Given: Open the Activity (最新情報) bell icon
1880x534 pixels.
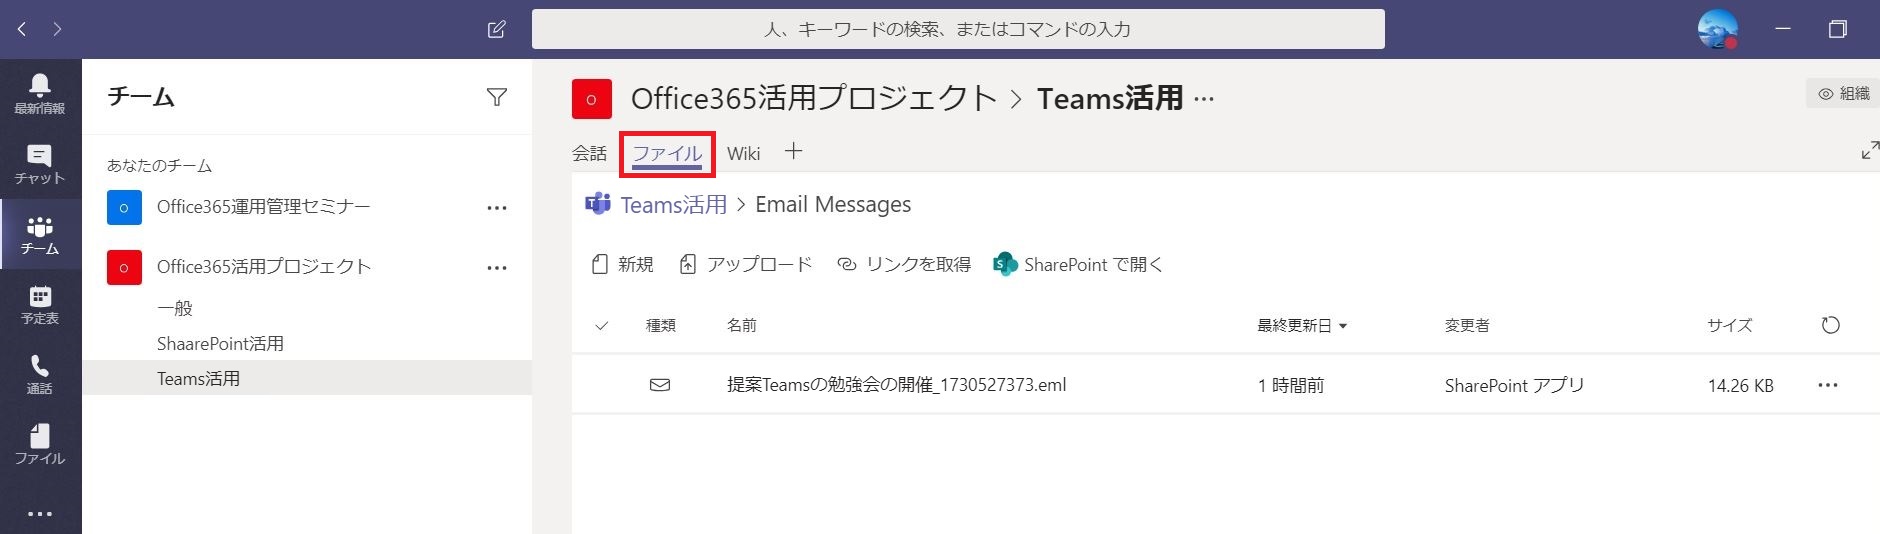Looking at the screenshot, I should (x=40, y=93).
